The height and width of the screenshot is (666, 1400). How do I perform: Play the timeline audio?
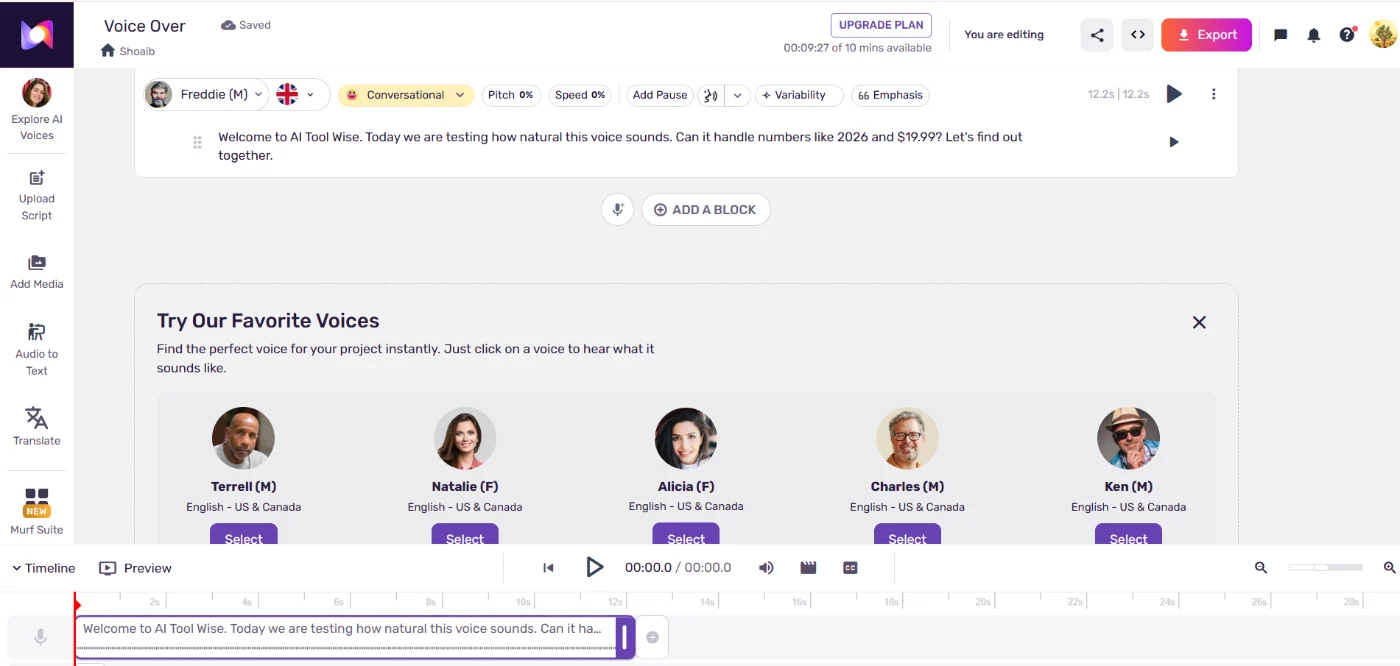coord(594,567)
